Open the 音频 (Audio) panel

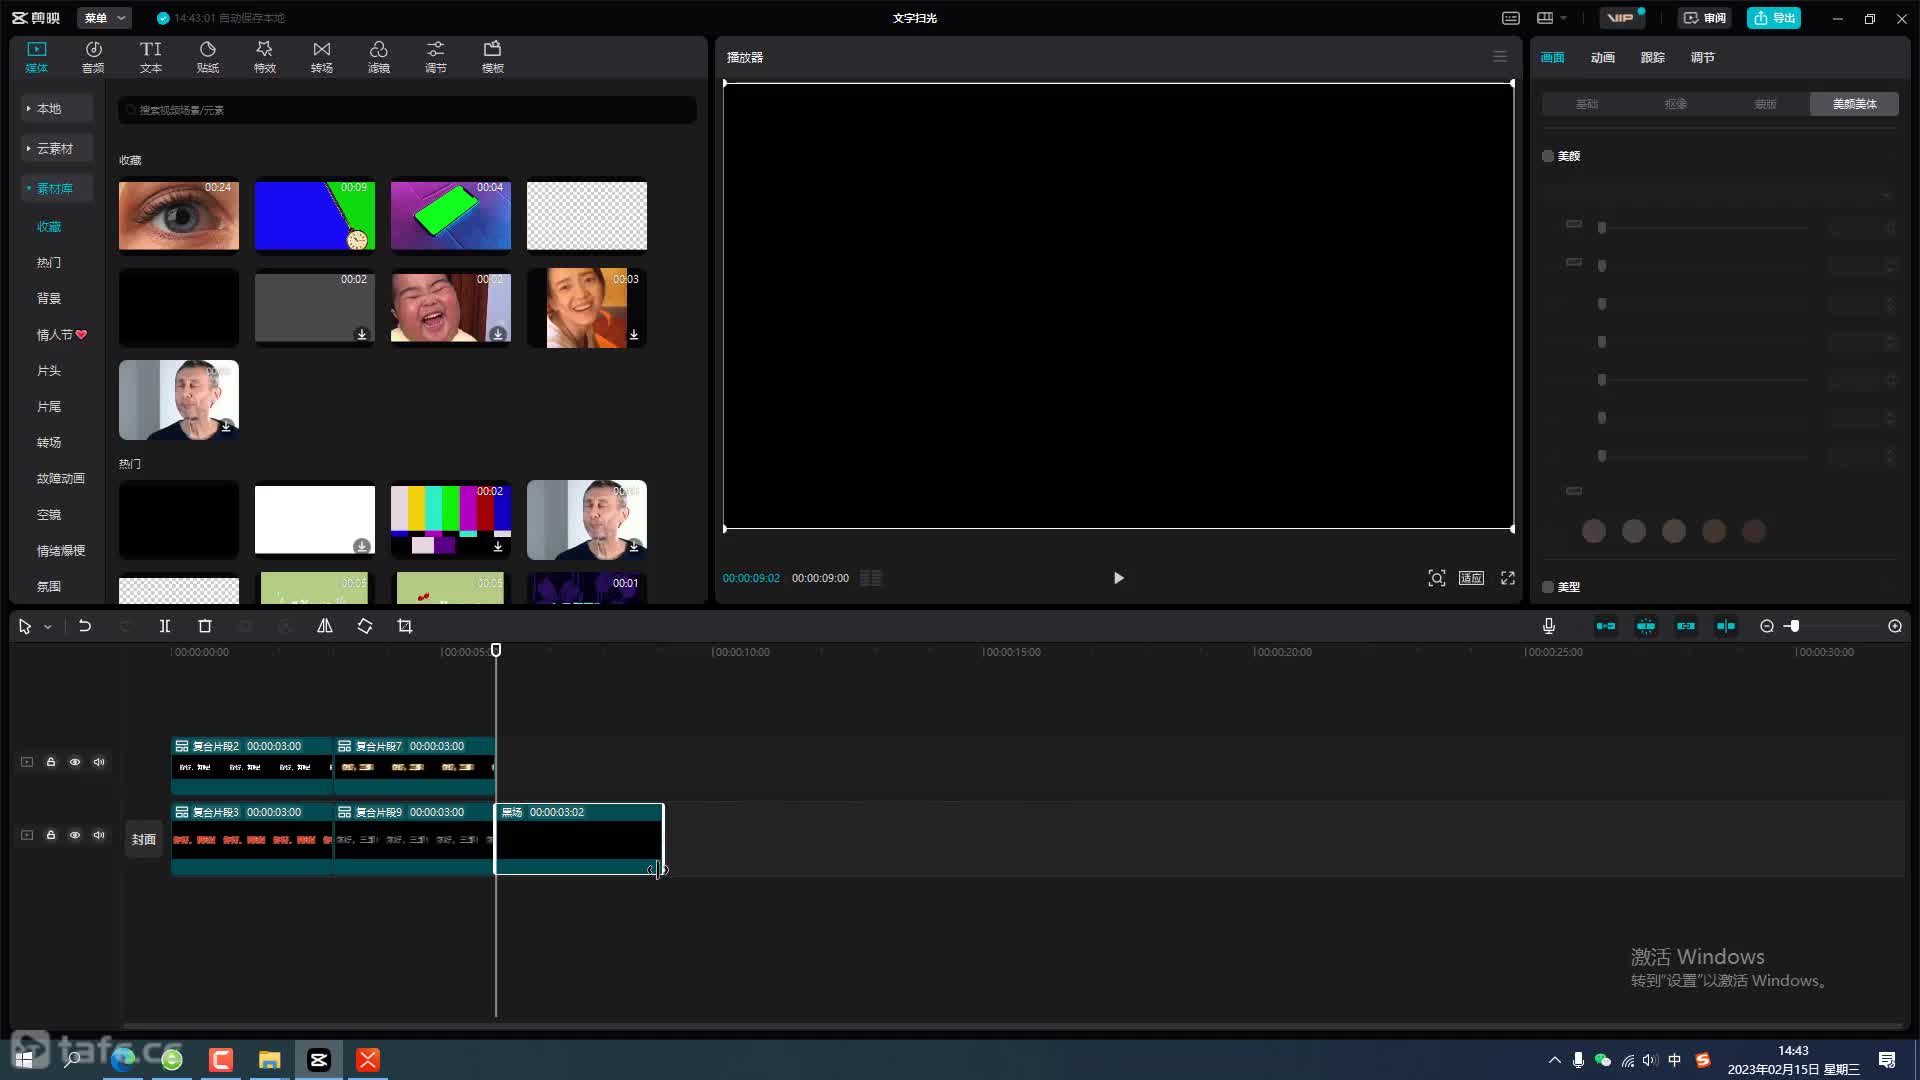tap(93, 57)
